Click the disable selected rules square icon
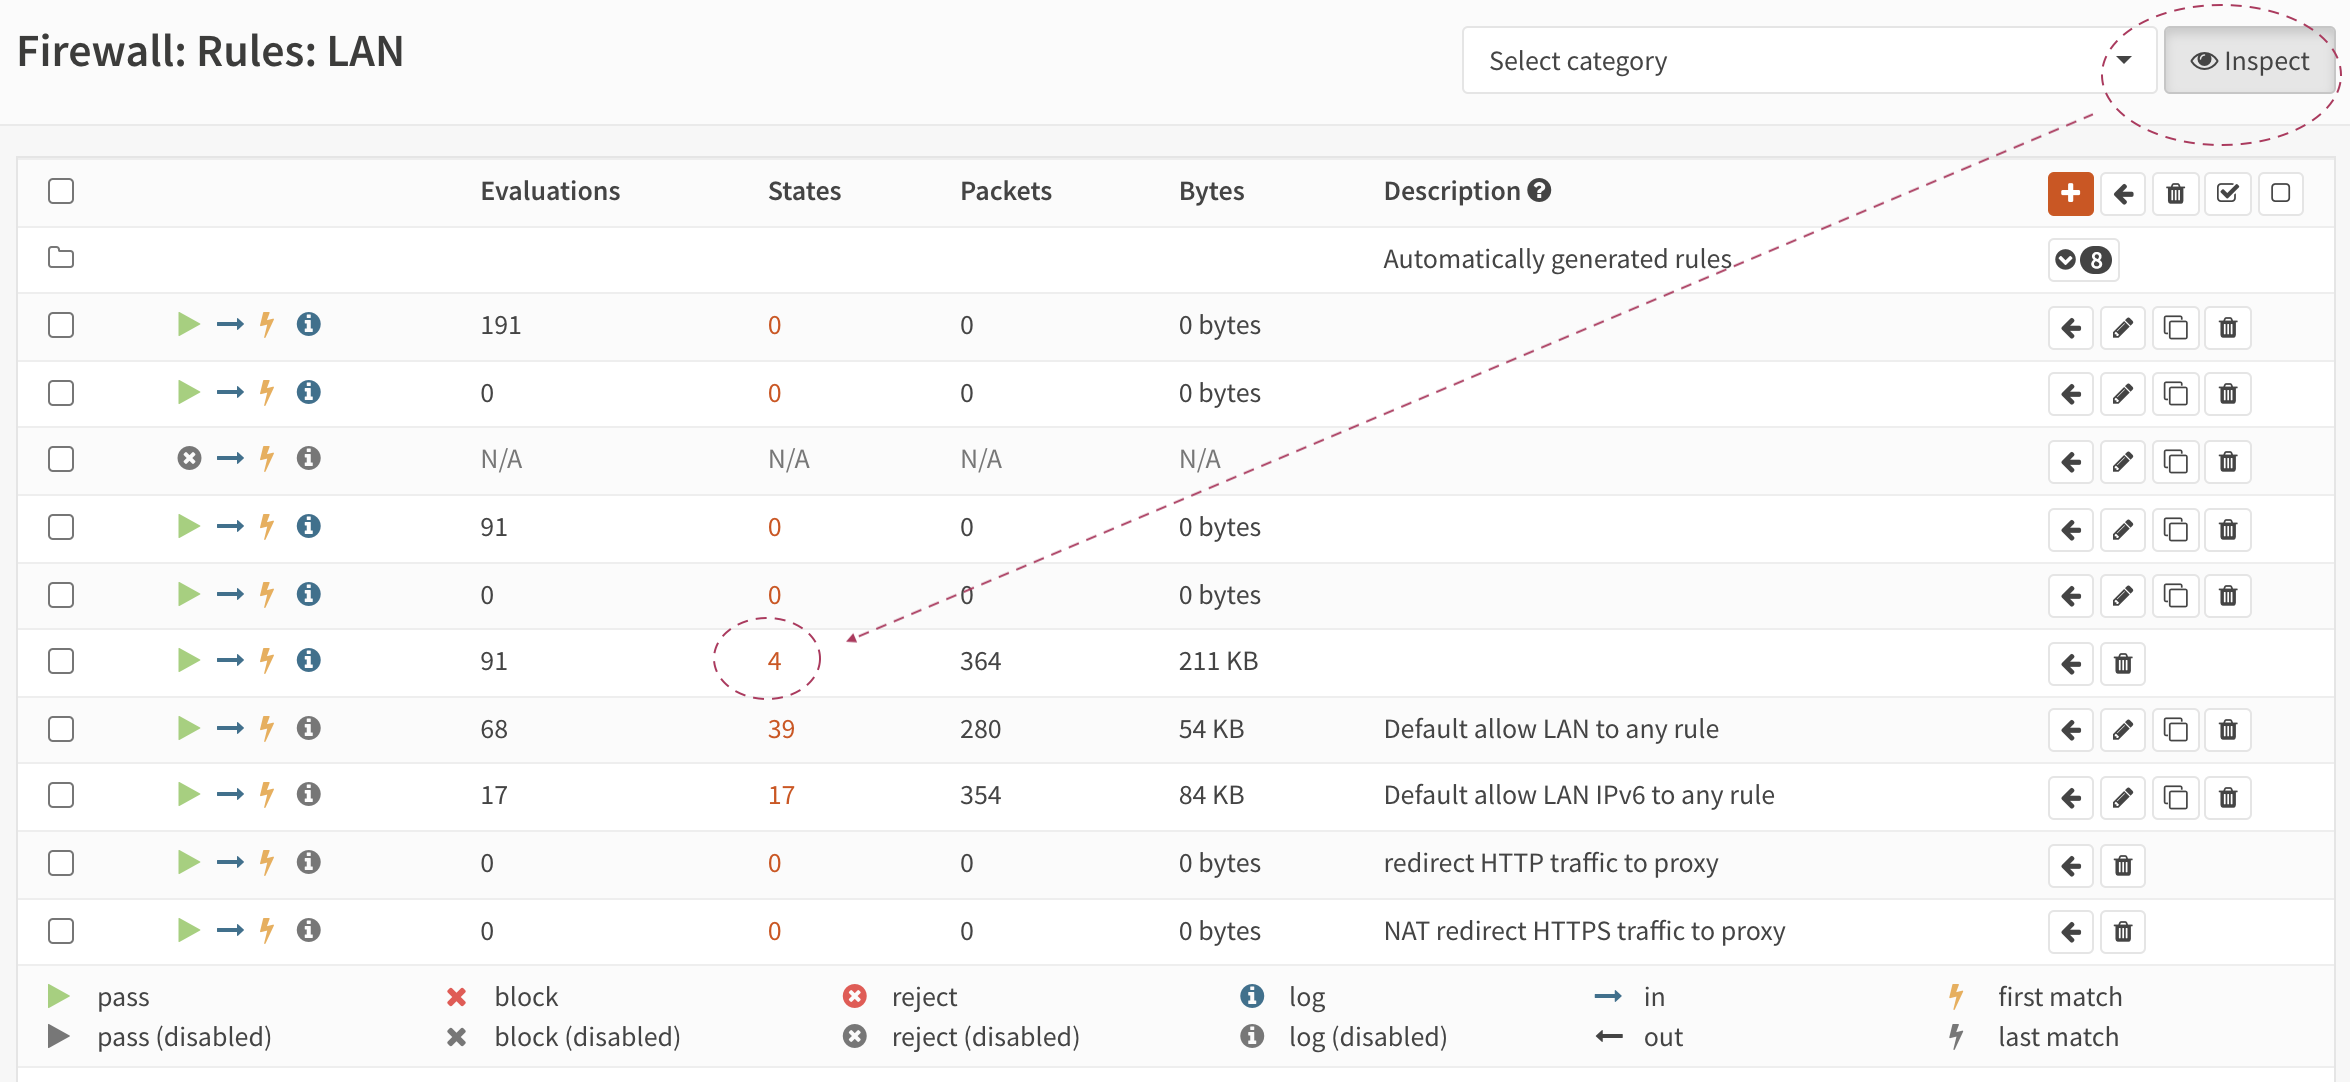The height and width of the screenshot is (1082, 2350). coord(2280,193)
